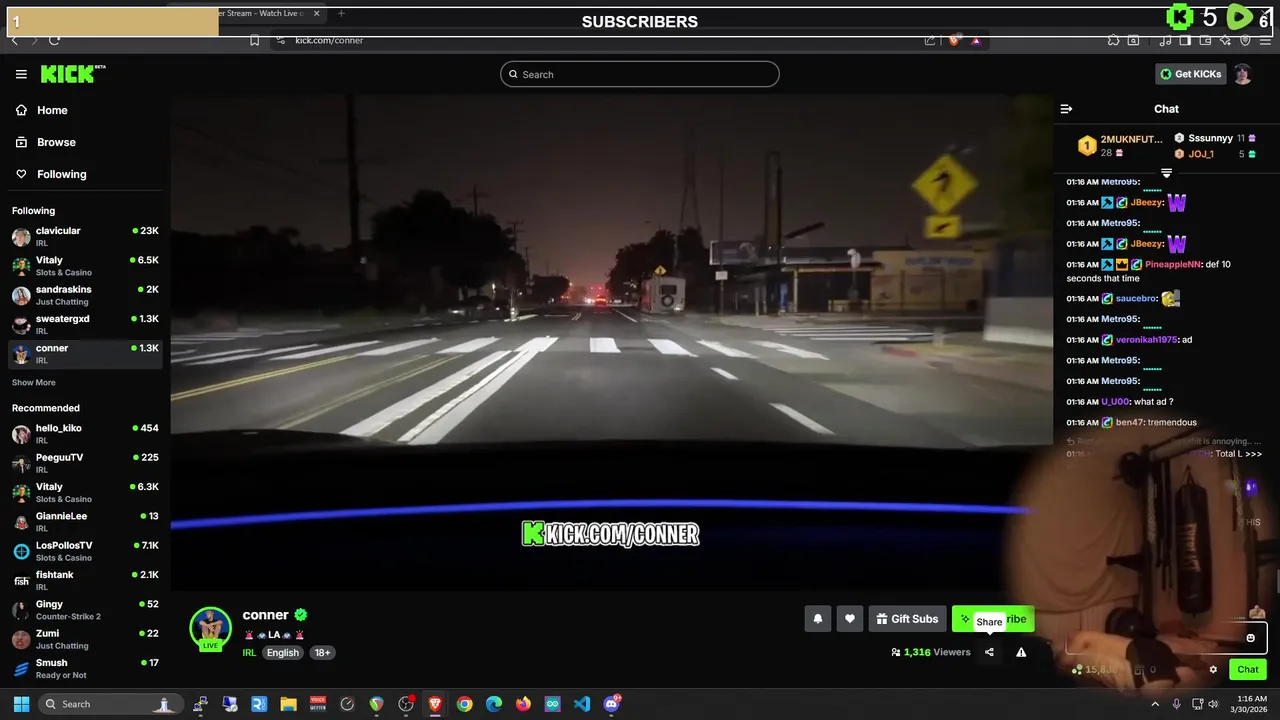Toggle follow heart button
This screenshot has width=1280, height=720.
[850, 619]
